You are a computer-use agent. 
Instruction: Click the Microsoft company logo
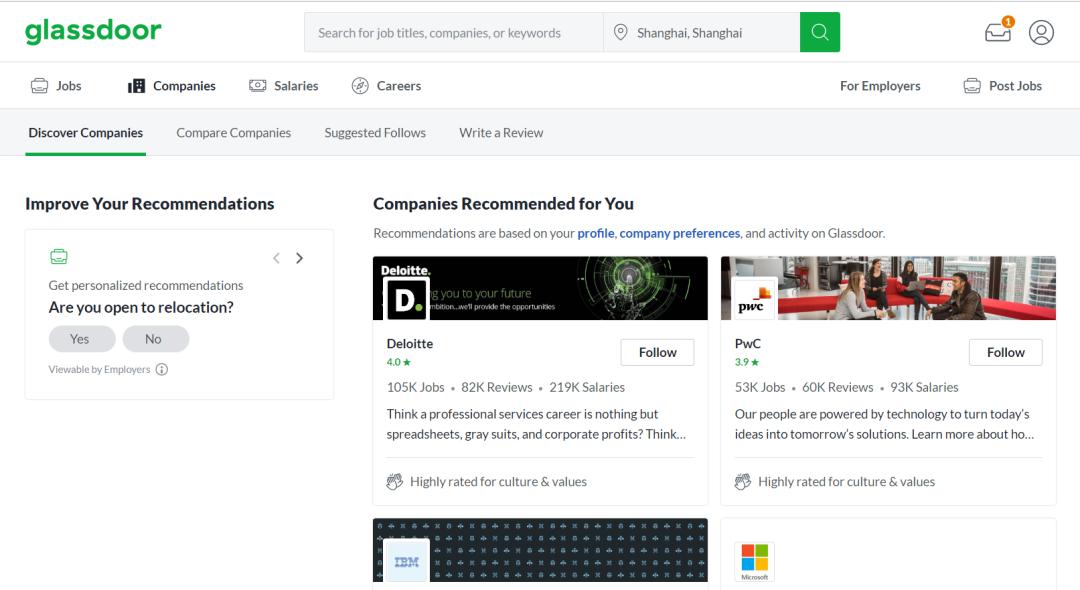pyautogui.click(x=754, y=561)
